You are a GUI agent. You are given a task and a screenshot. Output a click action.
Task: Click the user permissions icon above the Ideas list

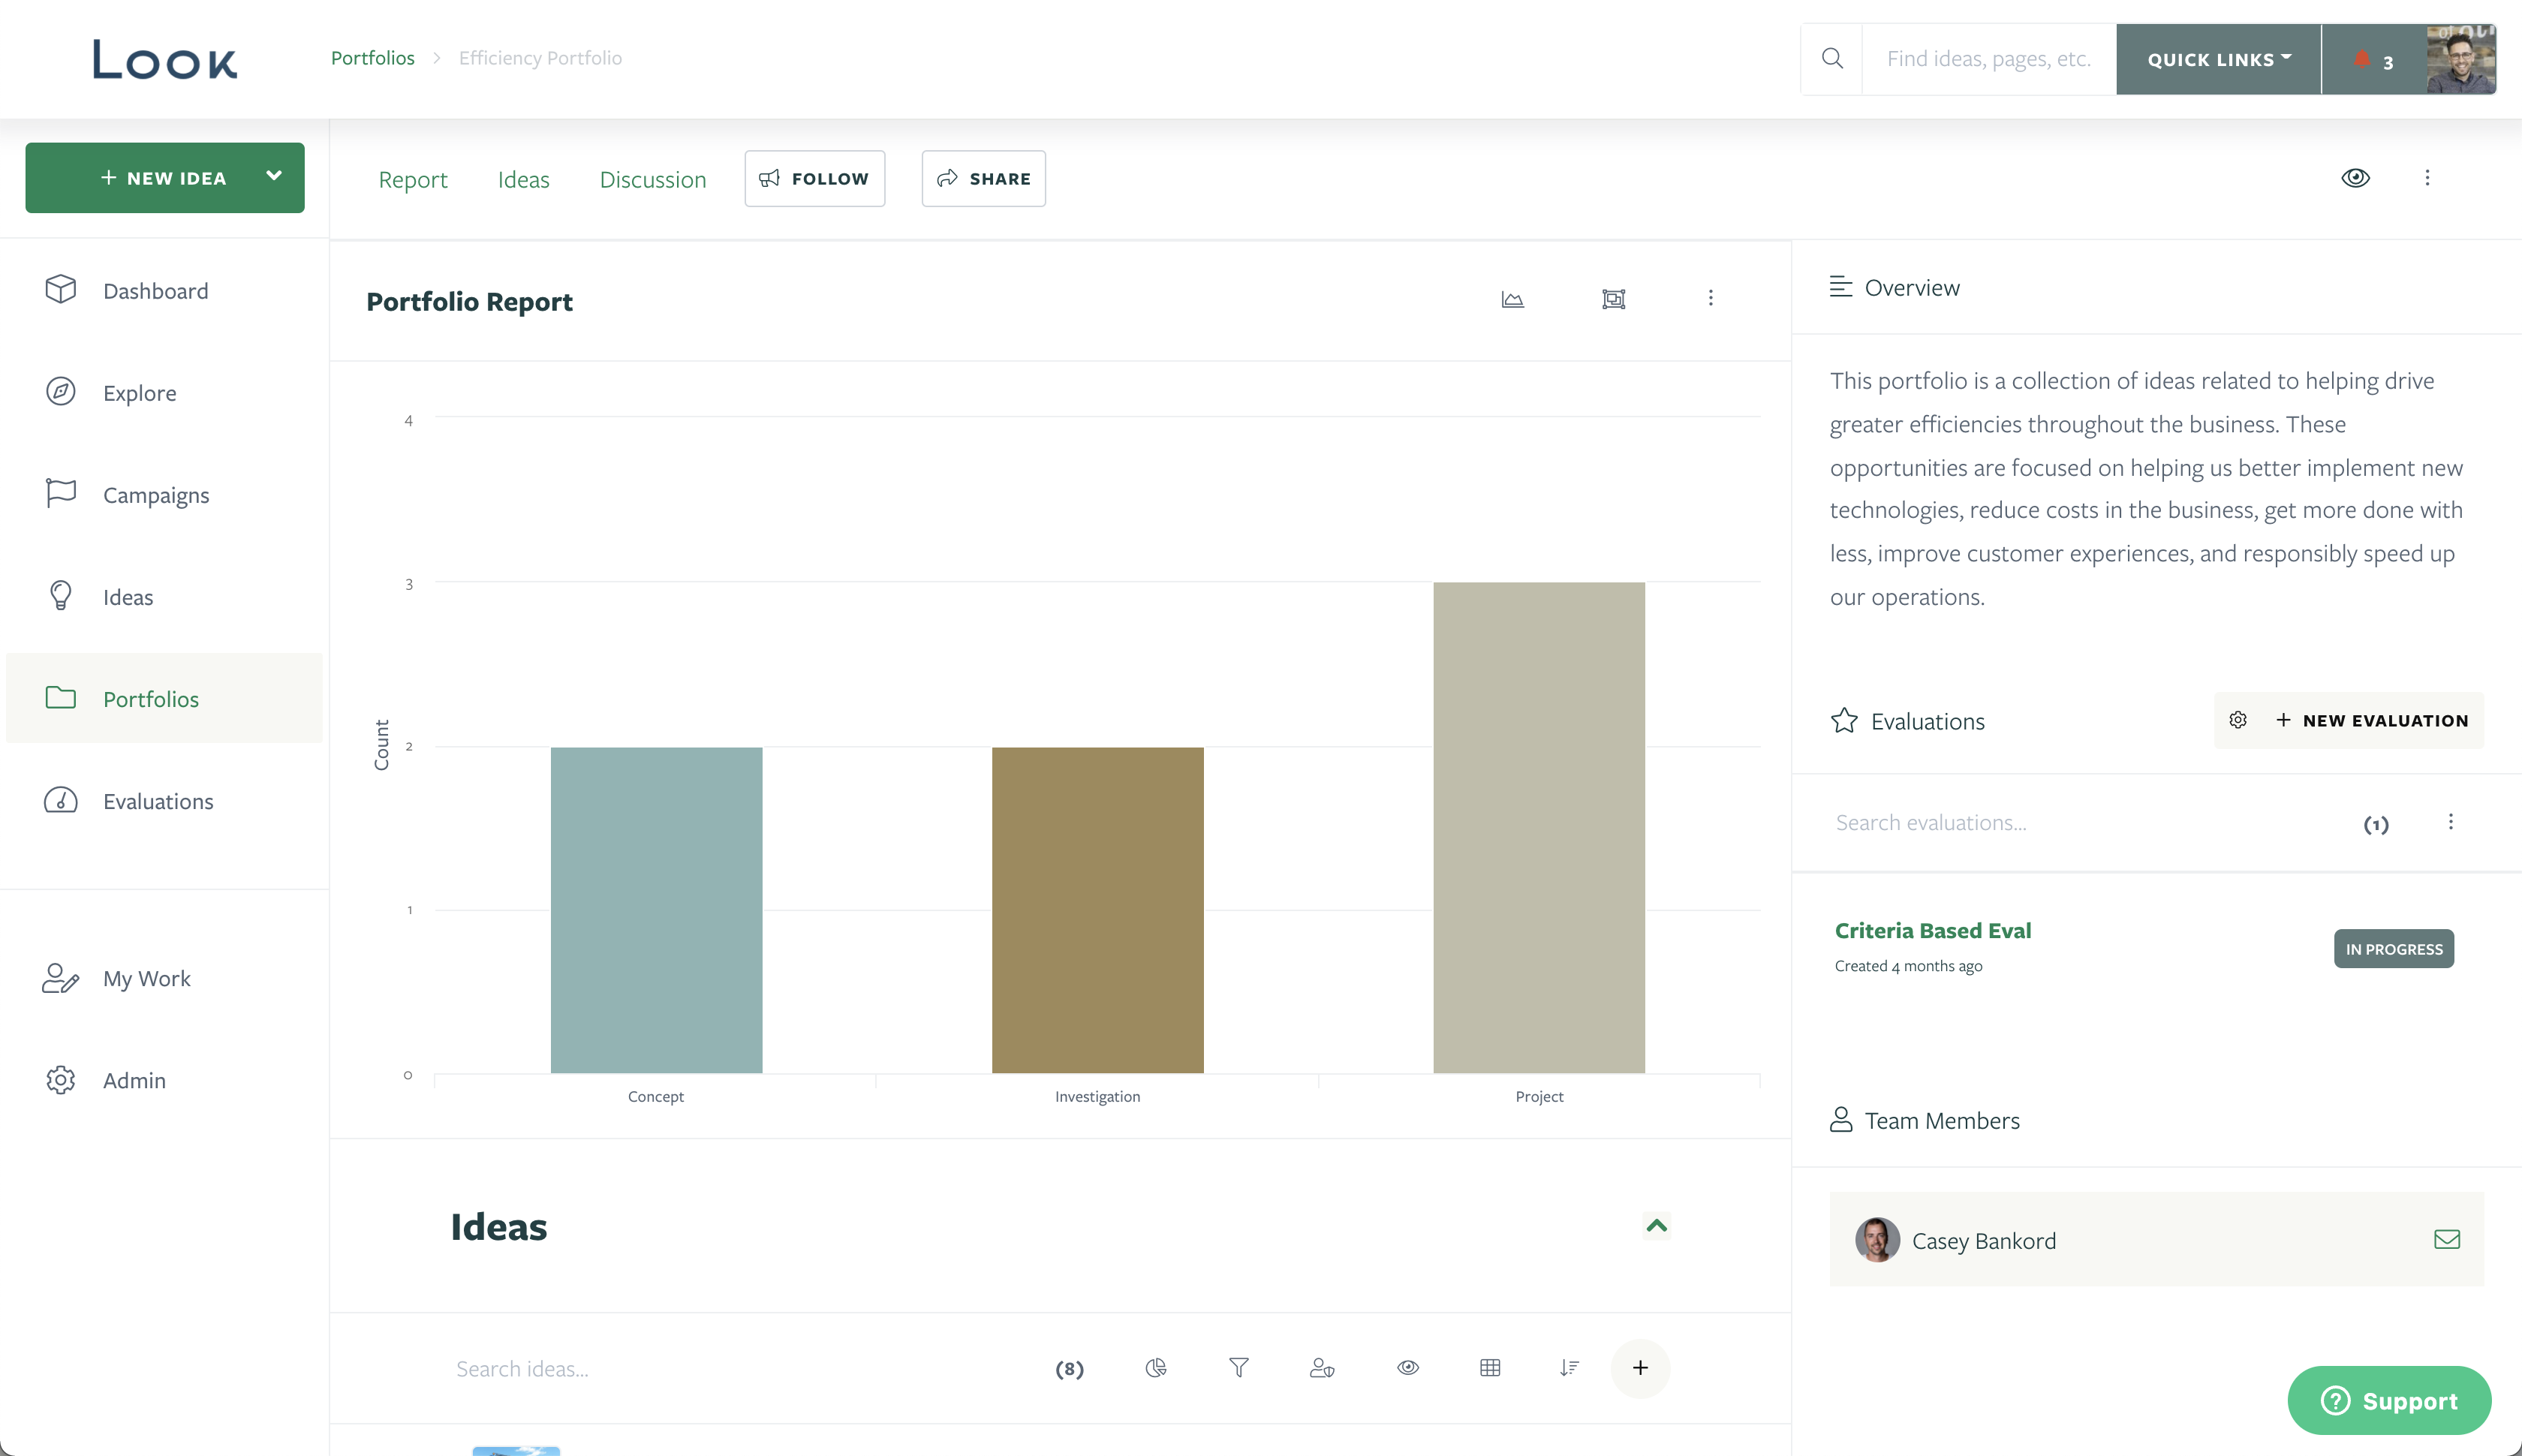click(1322, 1367)
